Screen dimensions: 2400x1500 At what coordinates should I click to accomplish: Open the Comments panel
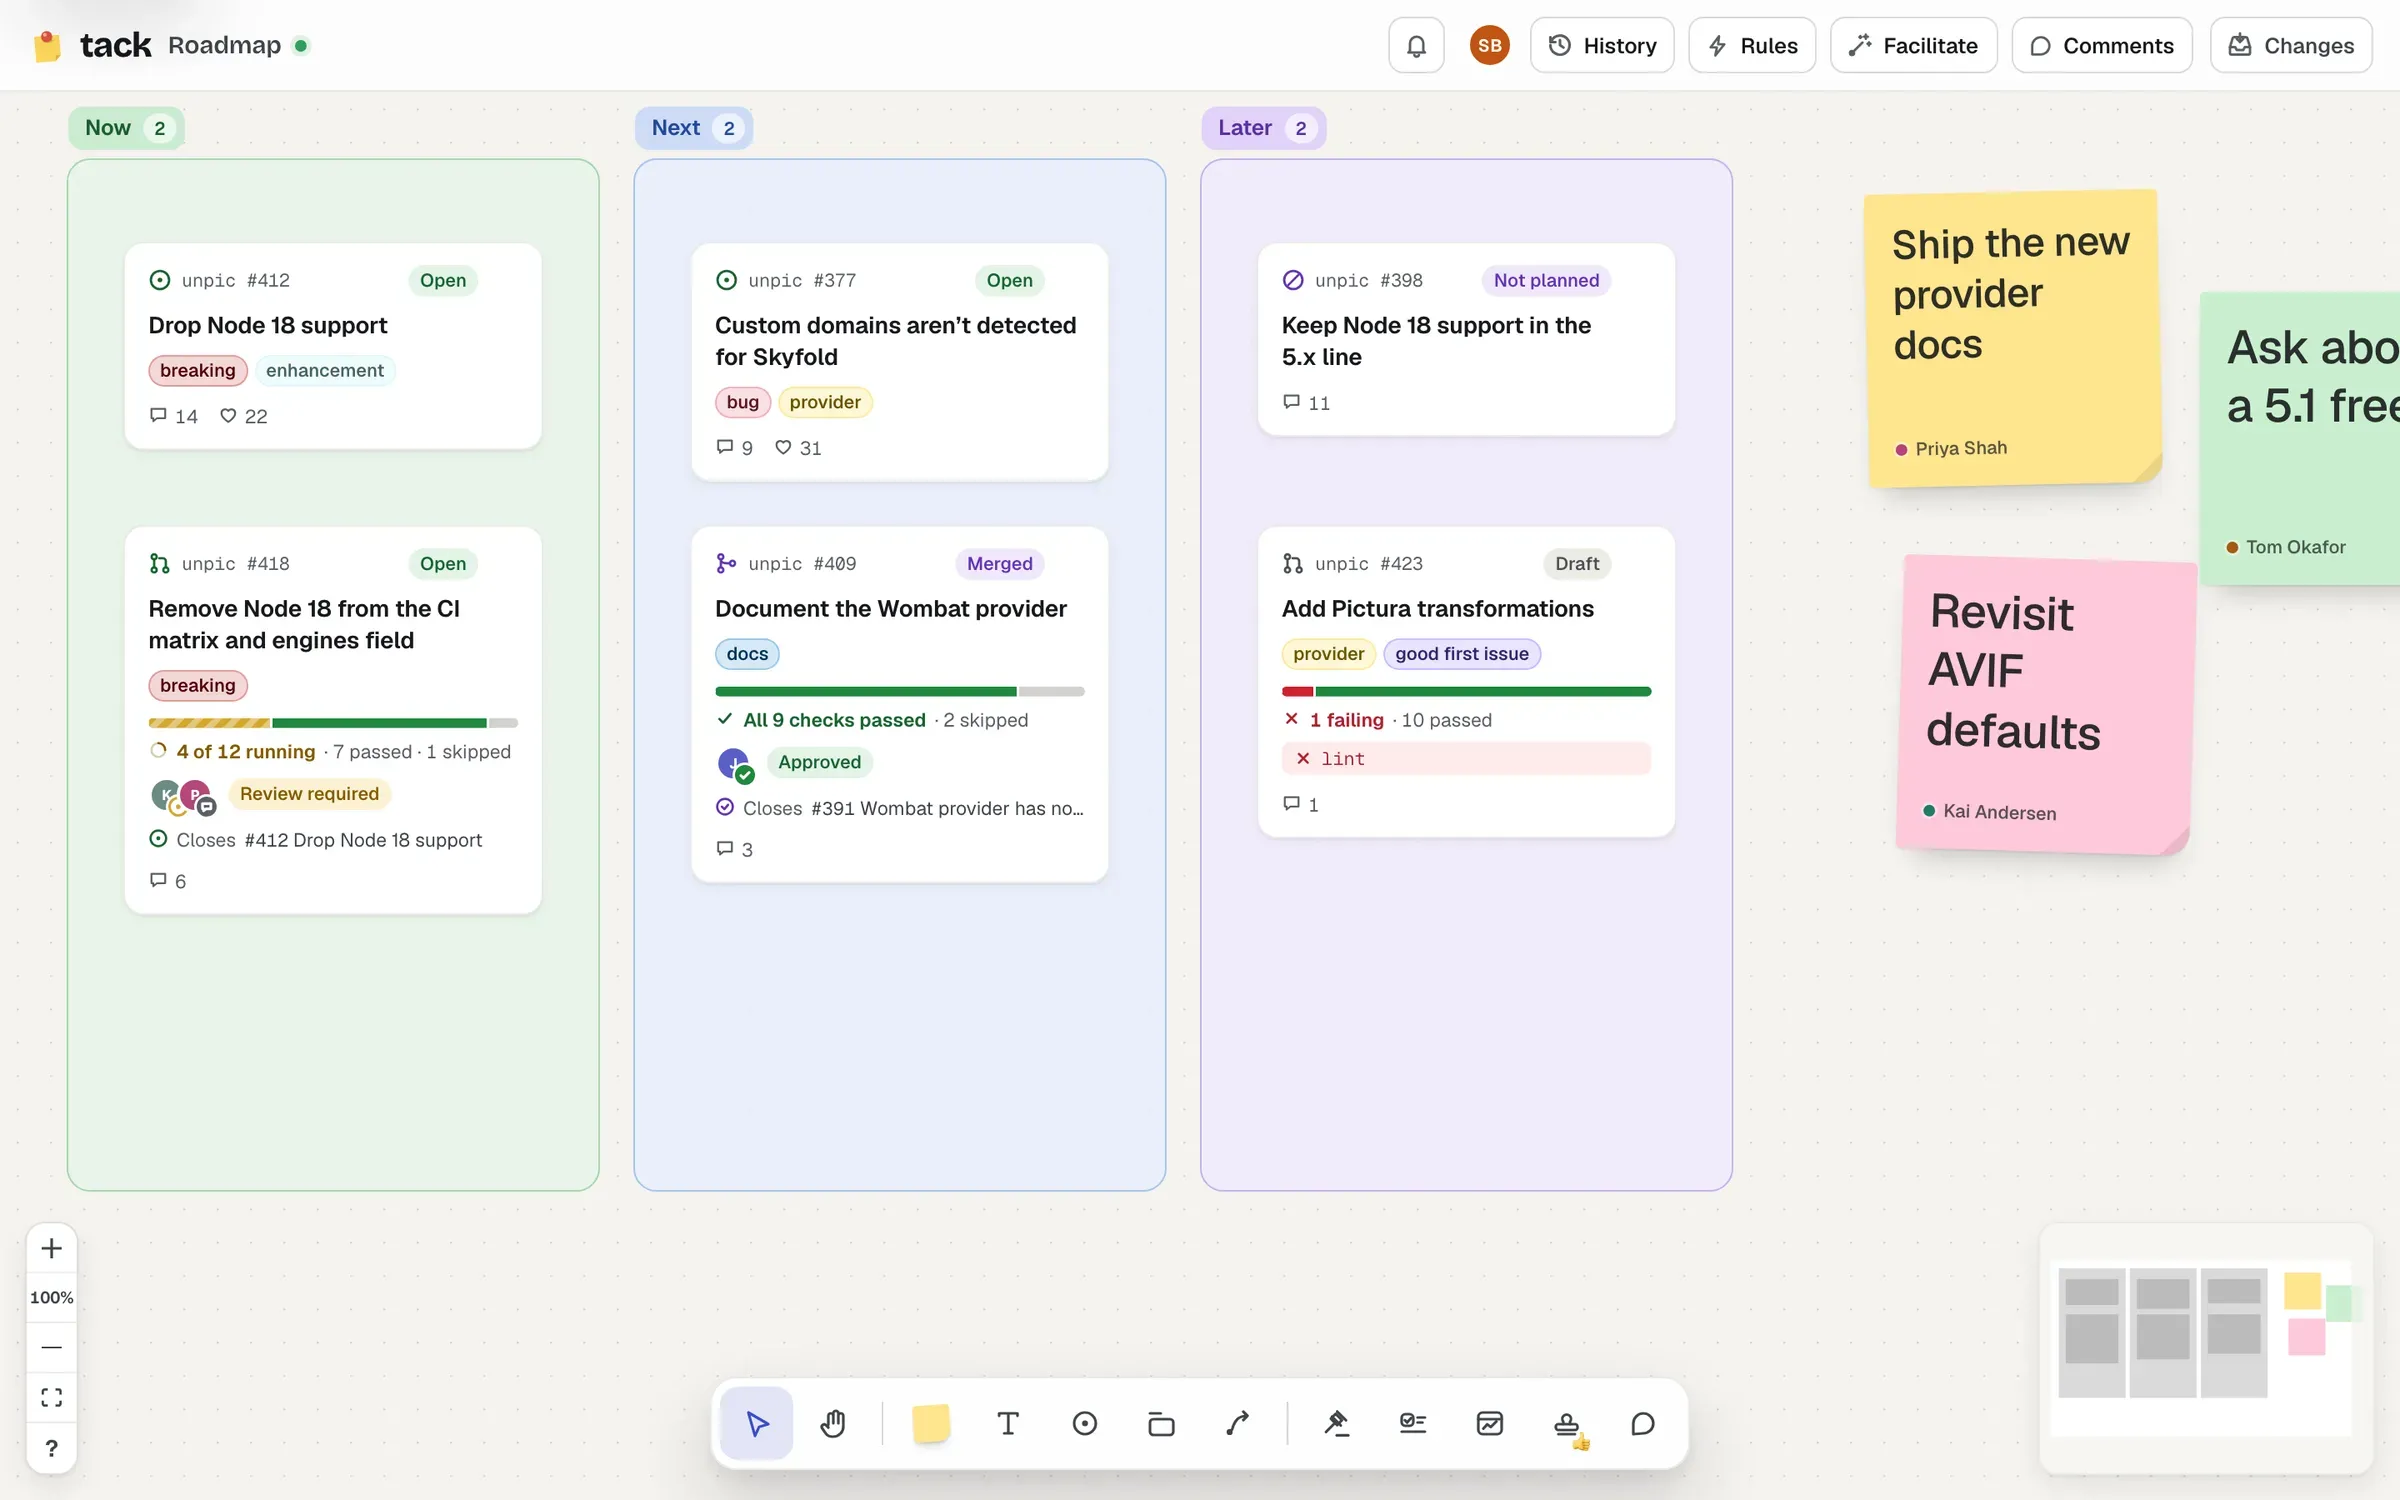(x=2102, y=45)
